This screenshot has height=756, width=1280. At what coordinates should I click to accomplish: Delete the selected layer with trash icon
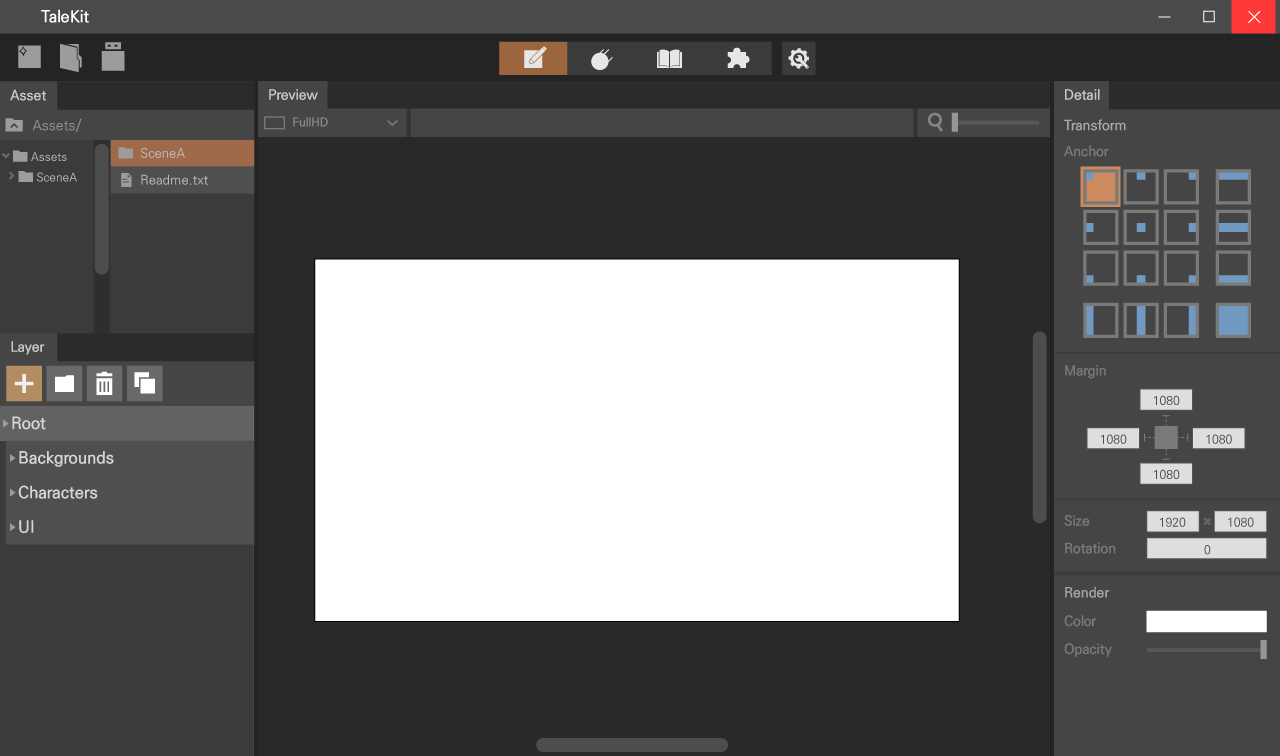(x=104, y=383)
